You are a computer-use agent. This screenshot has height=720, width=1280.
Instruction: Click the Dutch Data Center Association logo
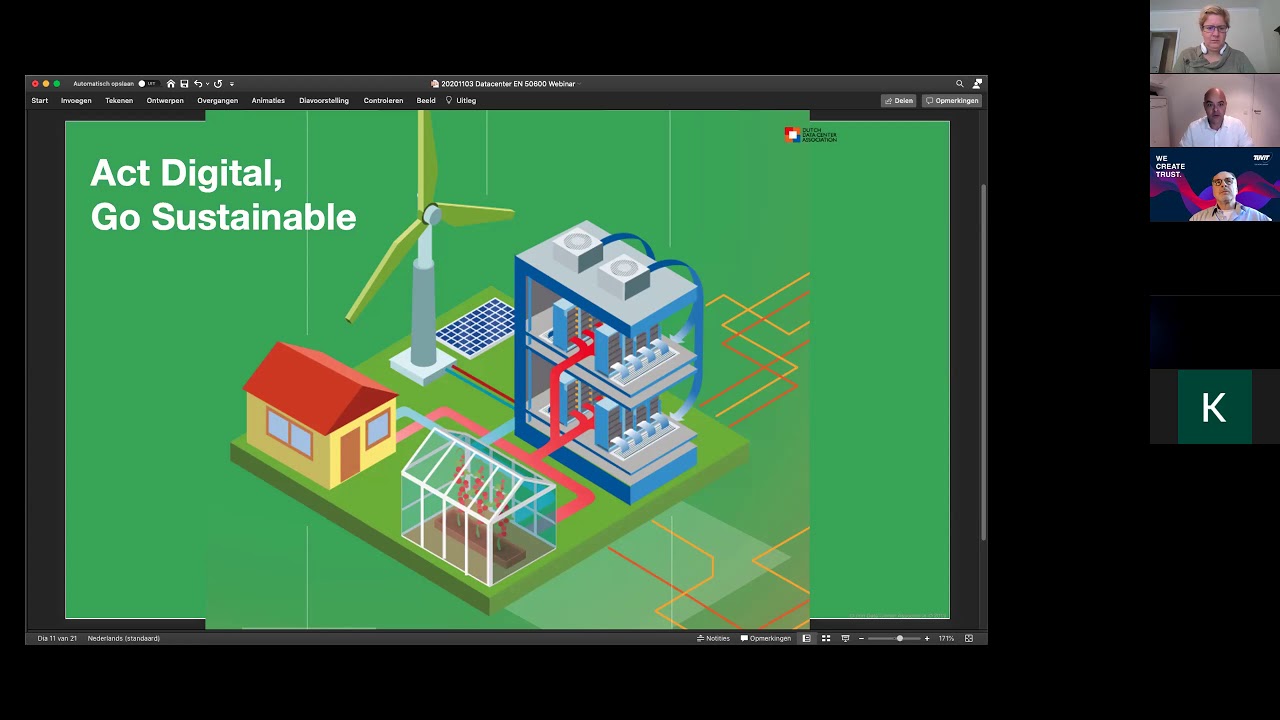pyautogui.click(x=811, y=135)
